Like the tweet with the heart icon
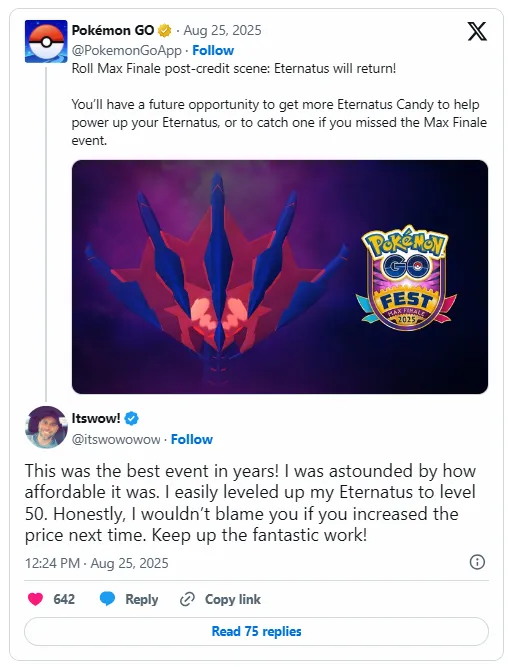The image size is (512, 667). (35, 599)
